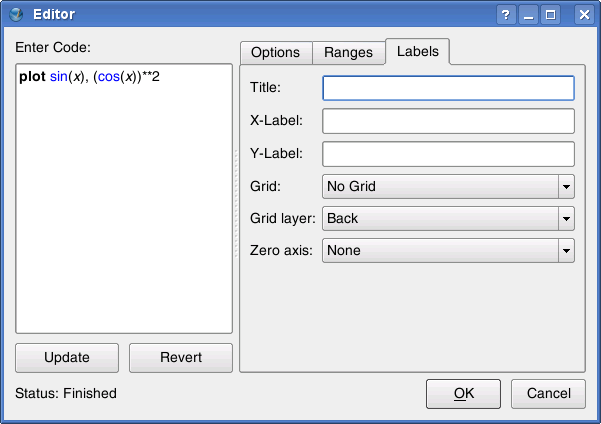The height and width of the screenshot is (424, 601).
Task: Place cursor in the Y-Label field
Action: (448, 154)
